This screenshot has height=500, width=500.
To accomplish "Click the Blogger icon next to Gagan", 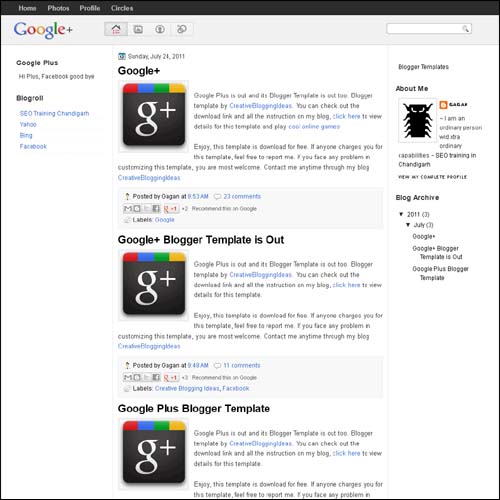I will click(443, 105).
